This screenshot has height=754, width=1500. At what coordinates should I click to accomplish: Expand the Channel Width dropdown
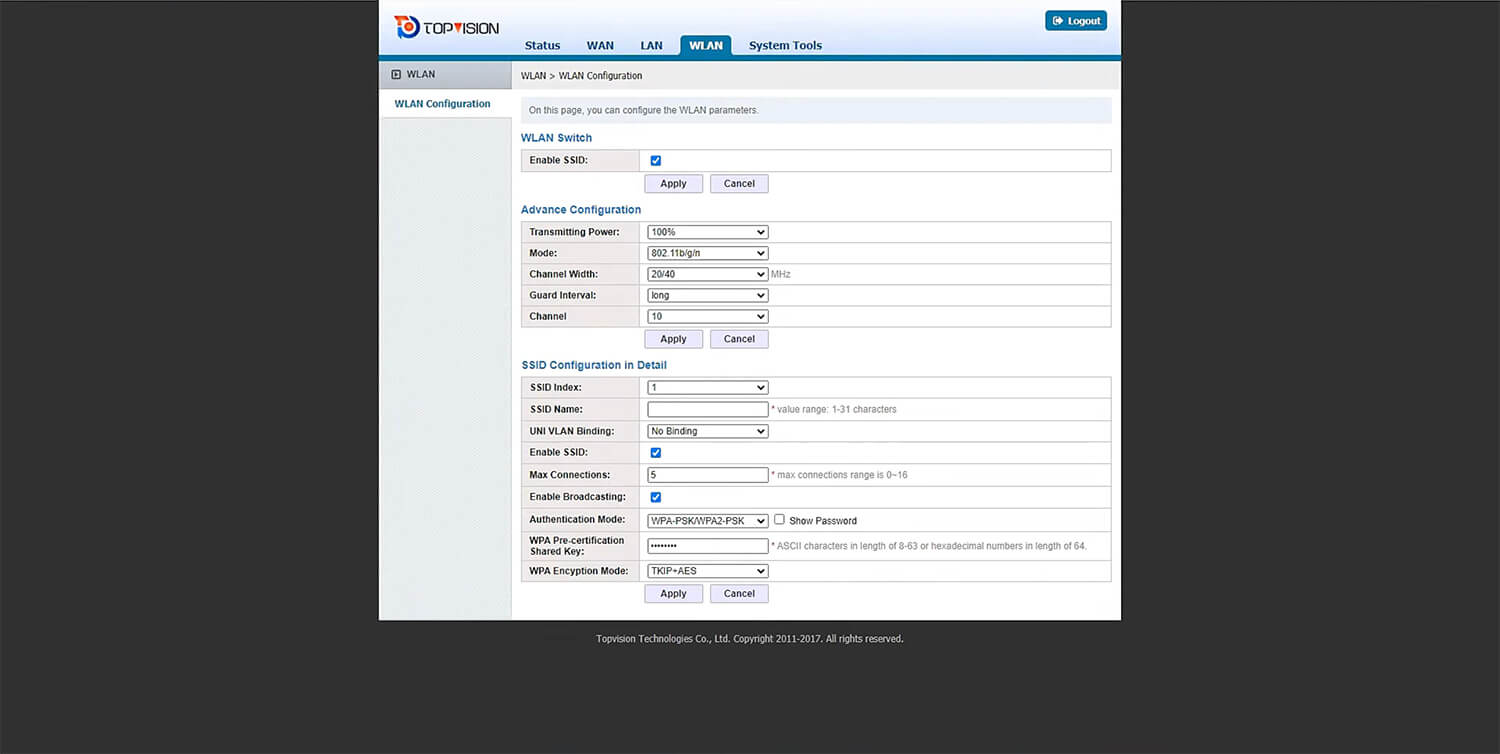coord(707,274)
